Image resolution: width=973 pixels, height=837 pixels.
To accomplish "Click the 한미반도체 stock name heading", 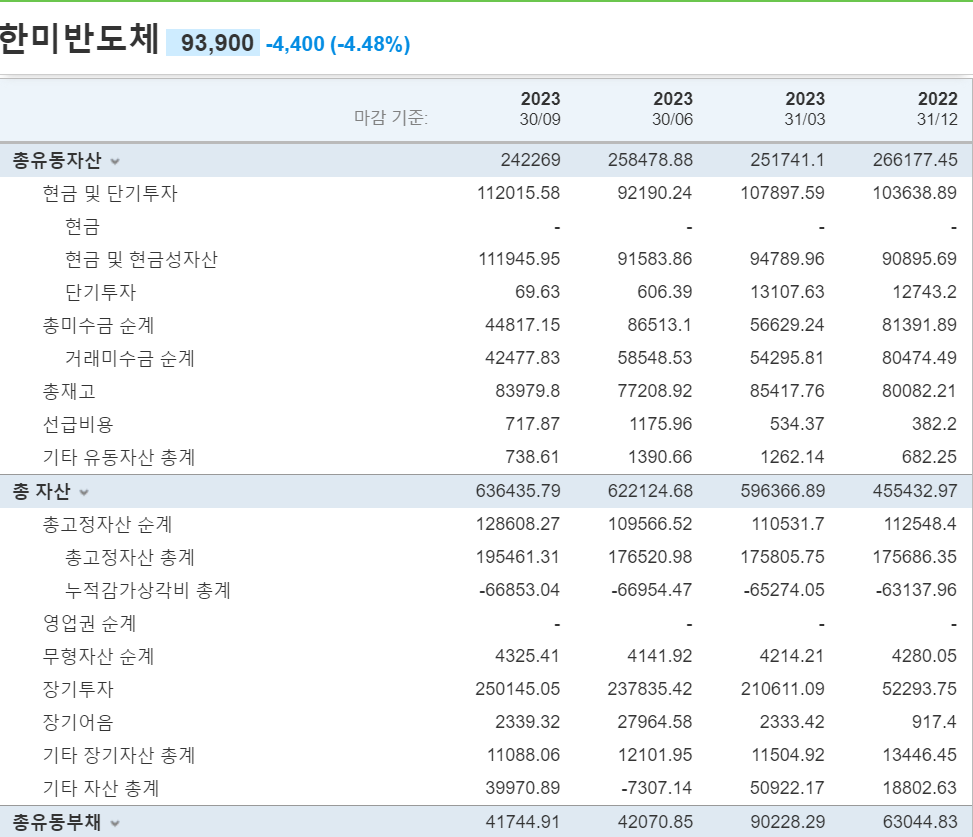I will tap(79, 40).
